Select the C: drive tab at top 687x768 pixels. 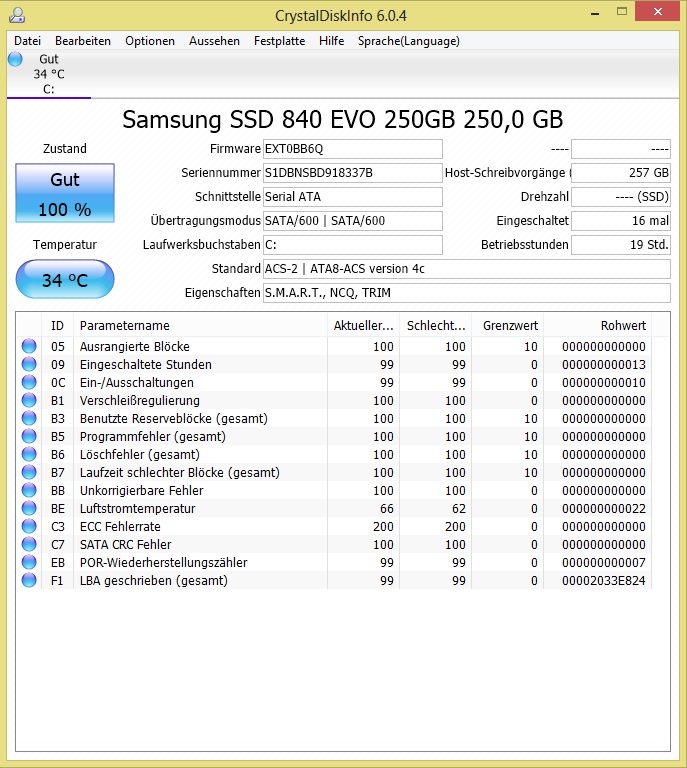[x=49, y=74]
